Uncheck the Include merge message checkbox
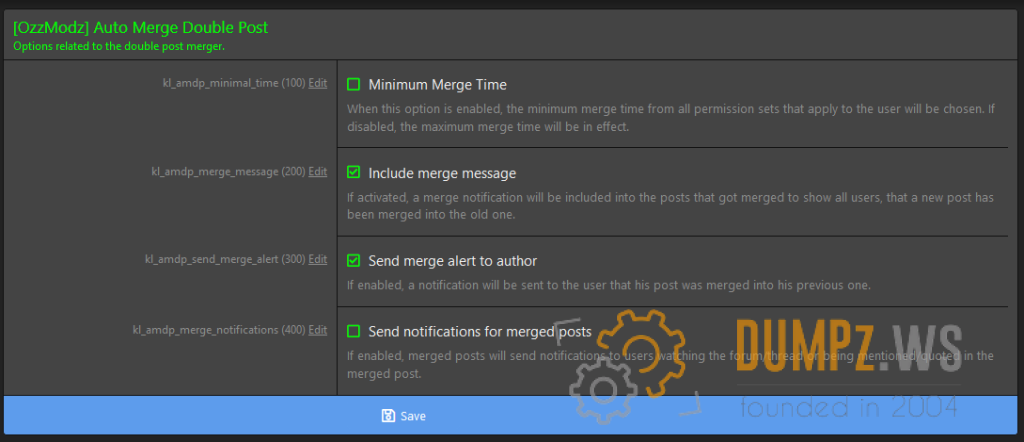 (353, 173)
